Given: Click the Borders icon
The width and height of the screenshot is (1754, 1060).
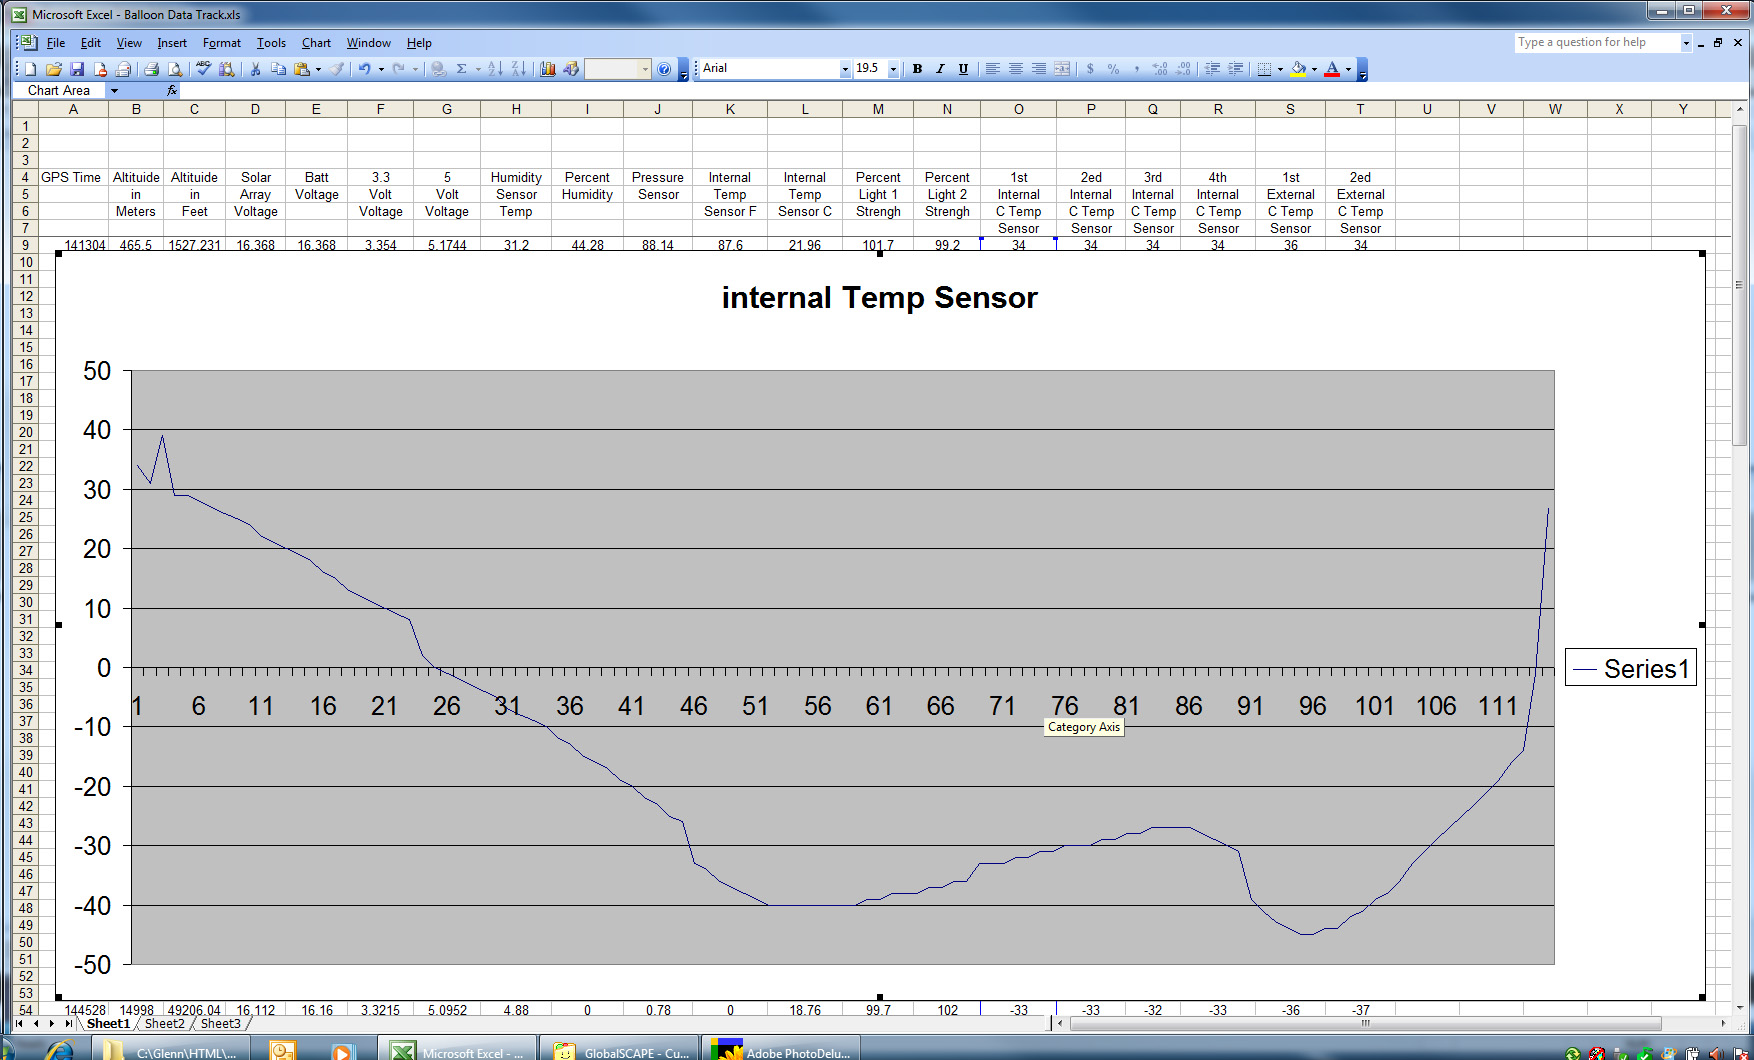Looking at the screenshot, I should pyautogui.click(x=1264, y=69).
